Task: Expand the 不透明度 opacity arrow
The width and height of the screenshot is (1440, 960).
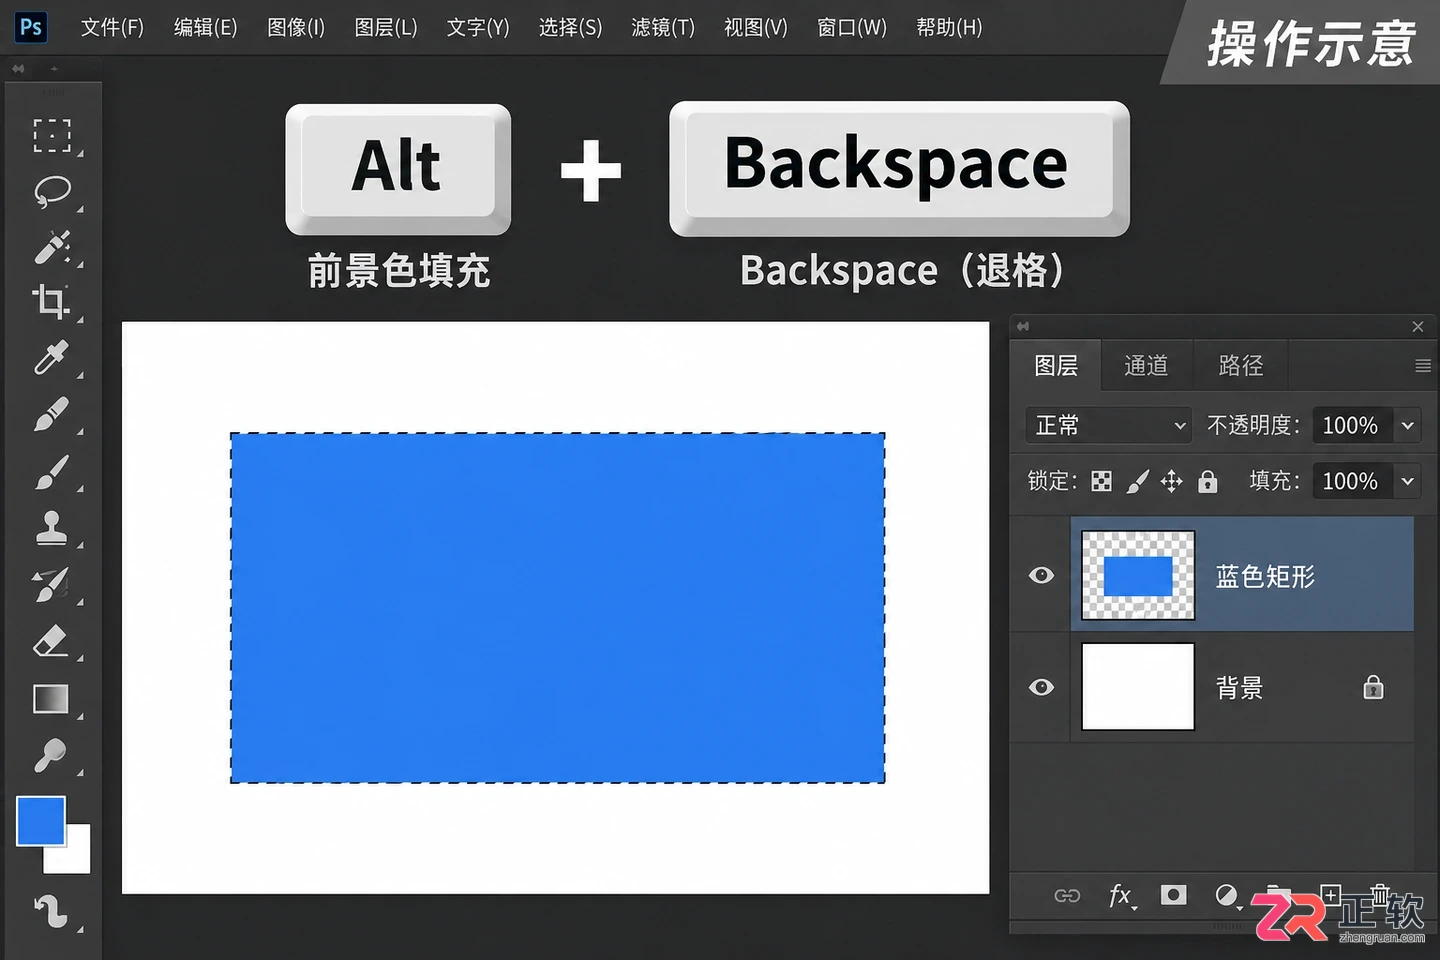Action: pos(1407,425)
